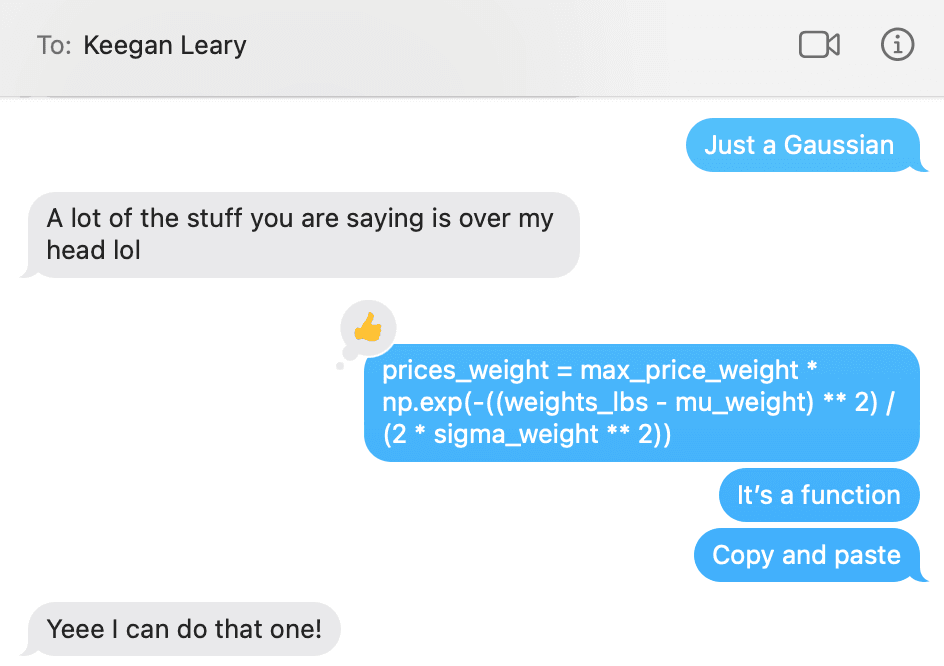Screen dimensions: 944x666
Task: Click the word "paste" in the blue bubble
Action: tap(867, 556)
